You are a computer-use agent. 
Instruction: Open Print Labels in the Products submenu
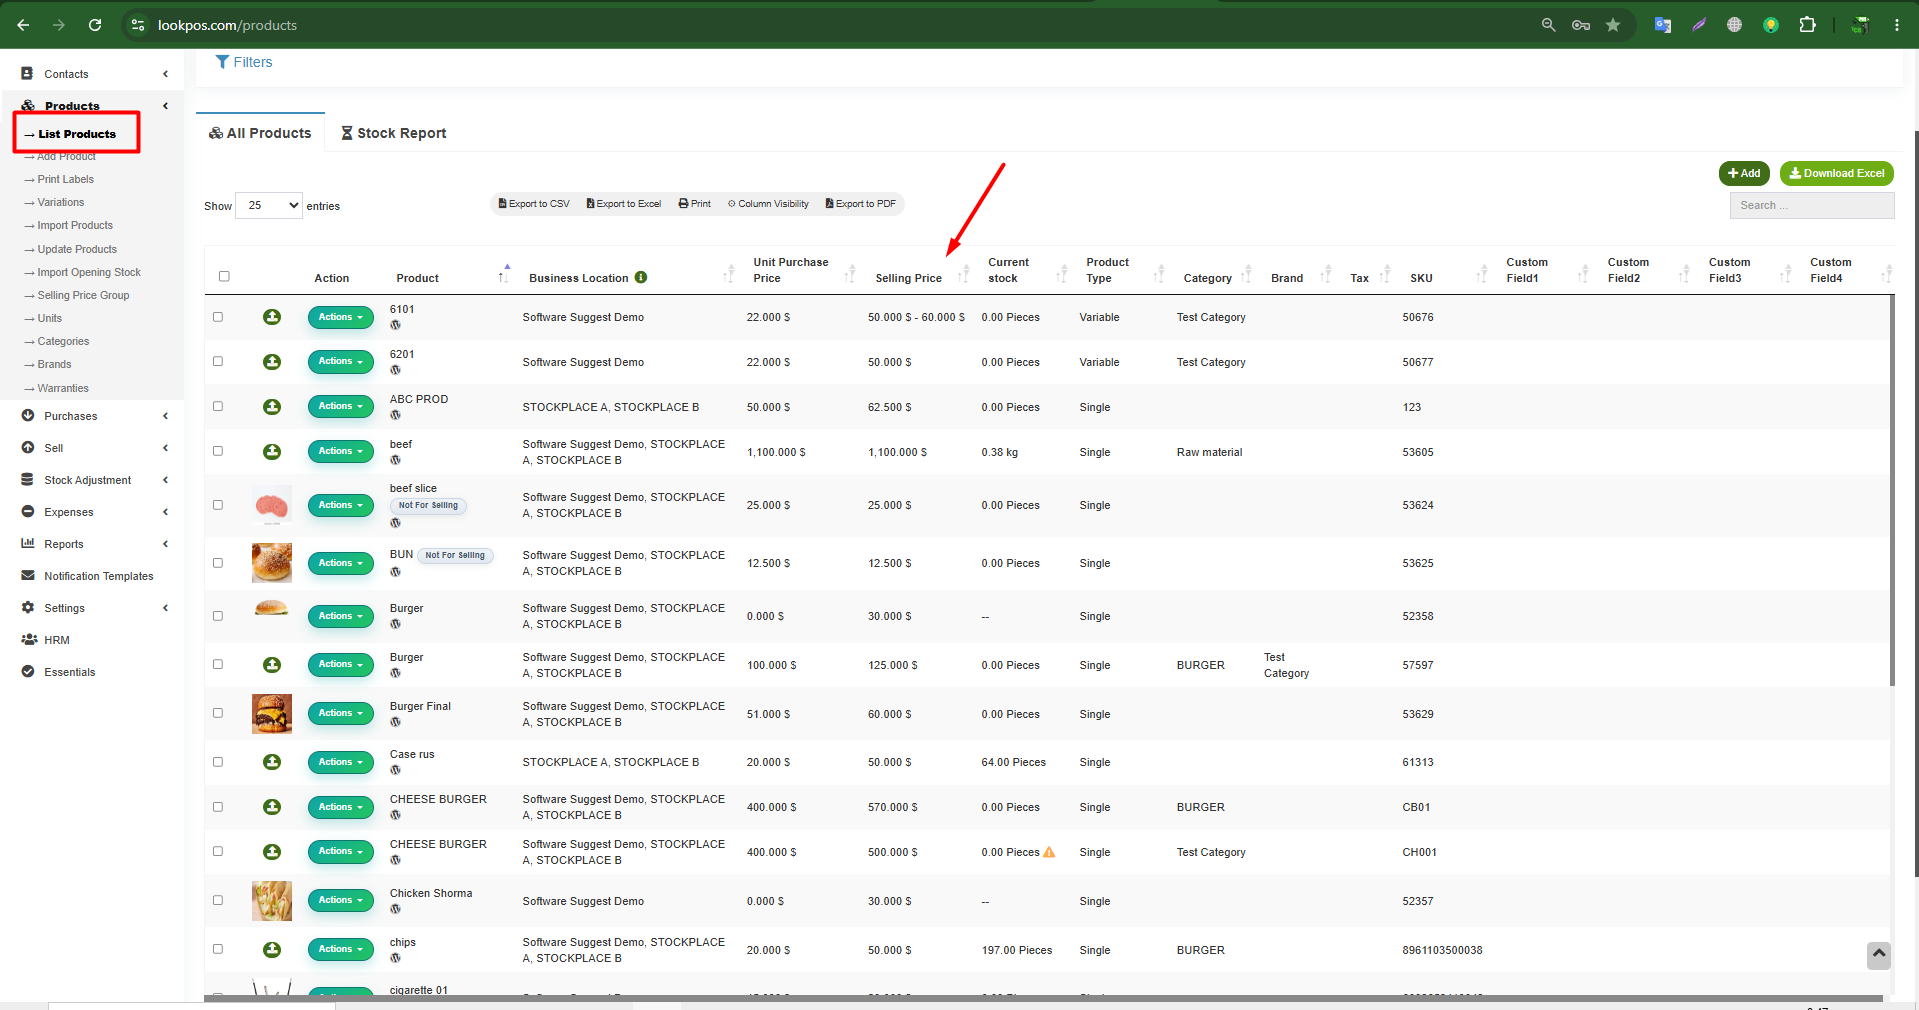tap(65, 179)
